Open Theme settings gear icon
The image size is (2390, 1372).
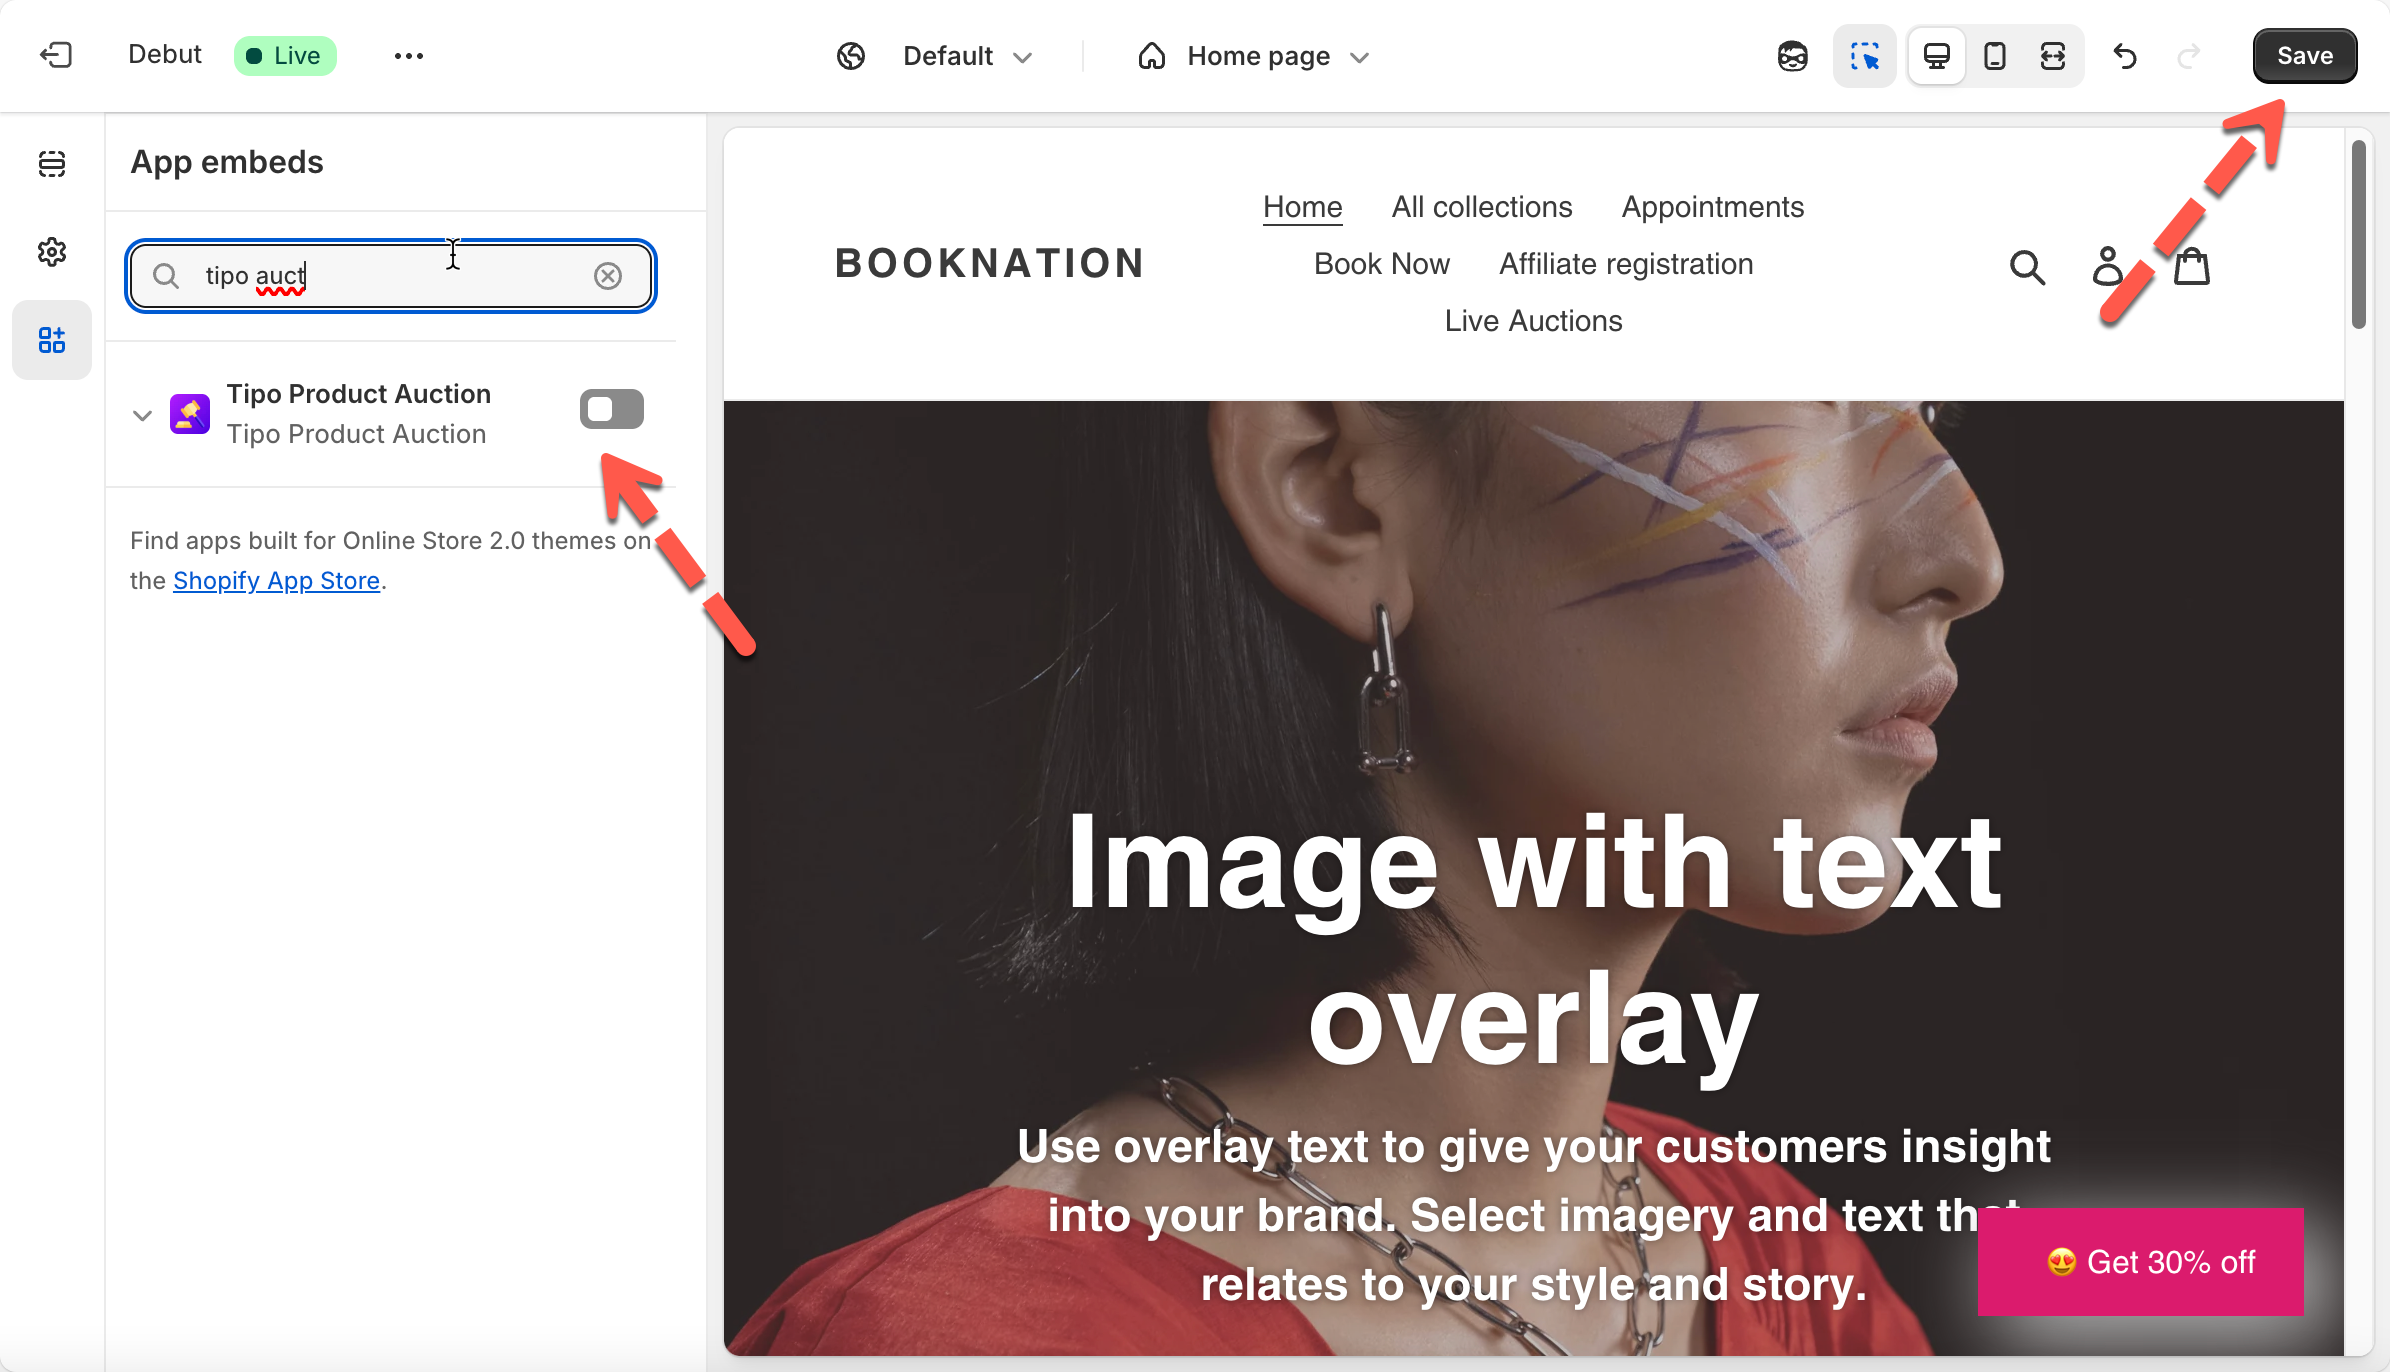coord(52,252)
